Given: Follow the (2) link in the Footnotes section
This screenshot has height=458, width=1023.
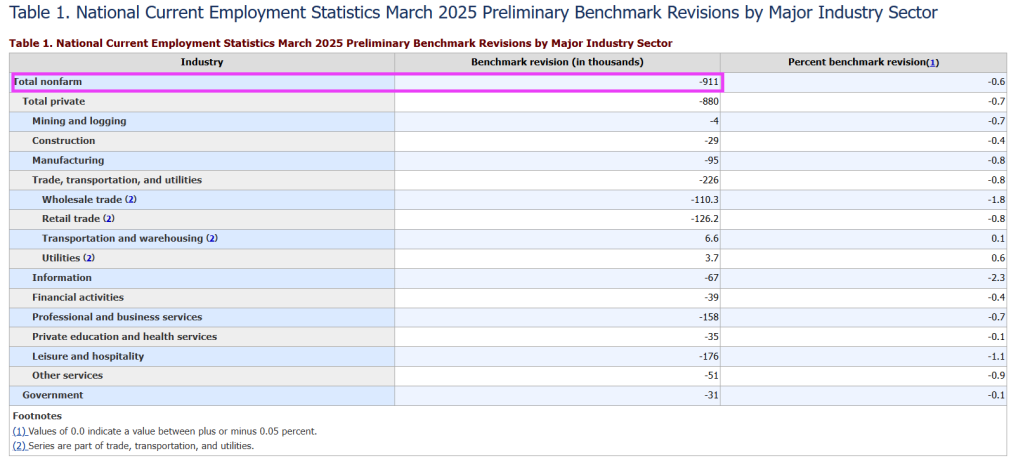Looking at the screenshot, I should pyautogui.click(x=20, y=446).
